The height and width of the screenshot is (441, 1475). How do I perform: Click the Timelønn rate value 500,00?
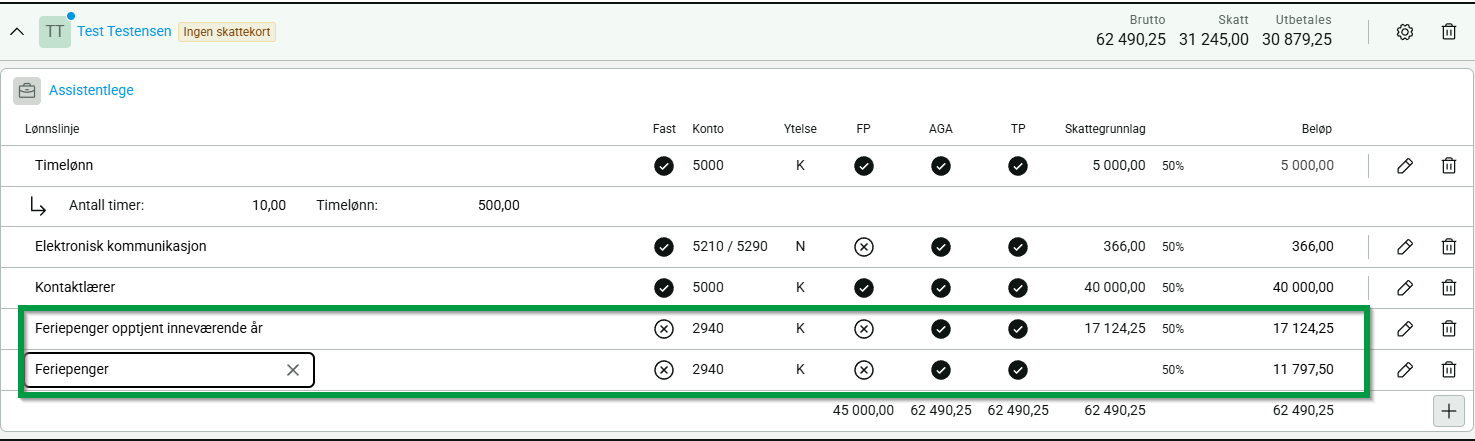click(x=499, y=206)
